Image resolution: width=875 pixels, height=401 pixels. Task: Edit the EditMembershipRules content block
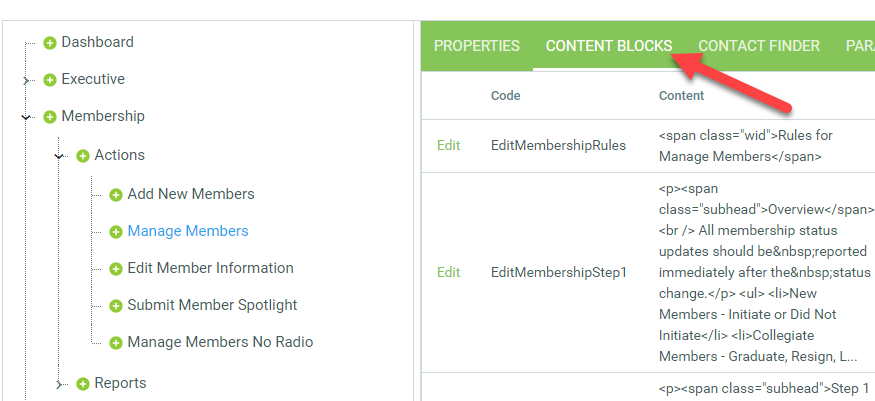click(x=449, y=145)
